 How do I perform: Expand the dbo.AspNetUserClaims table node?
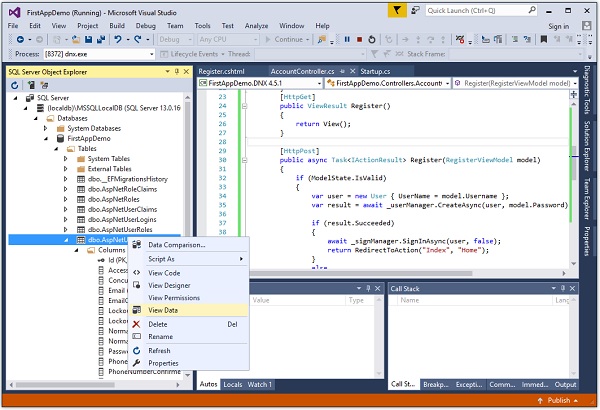tap(66, 210)
